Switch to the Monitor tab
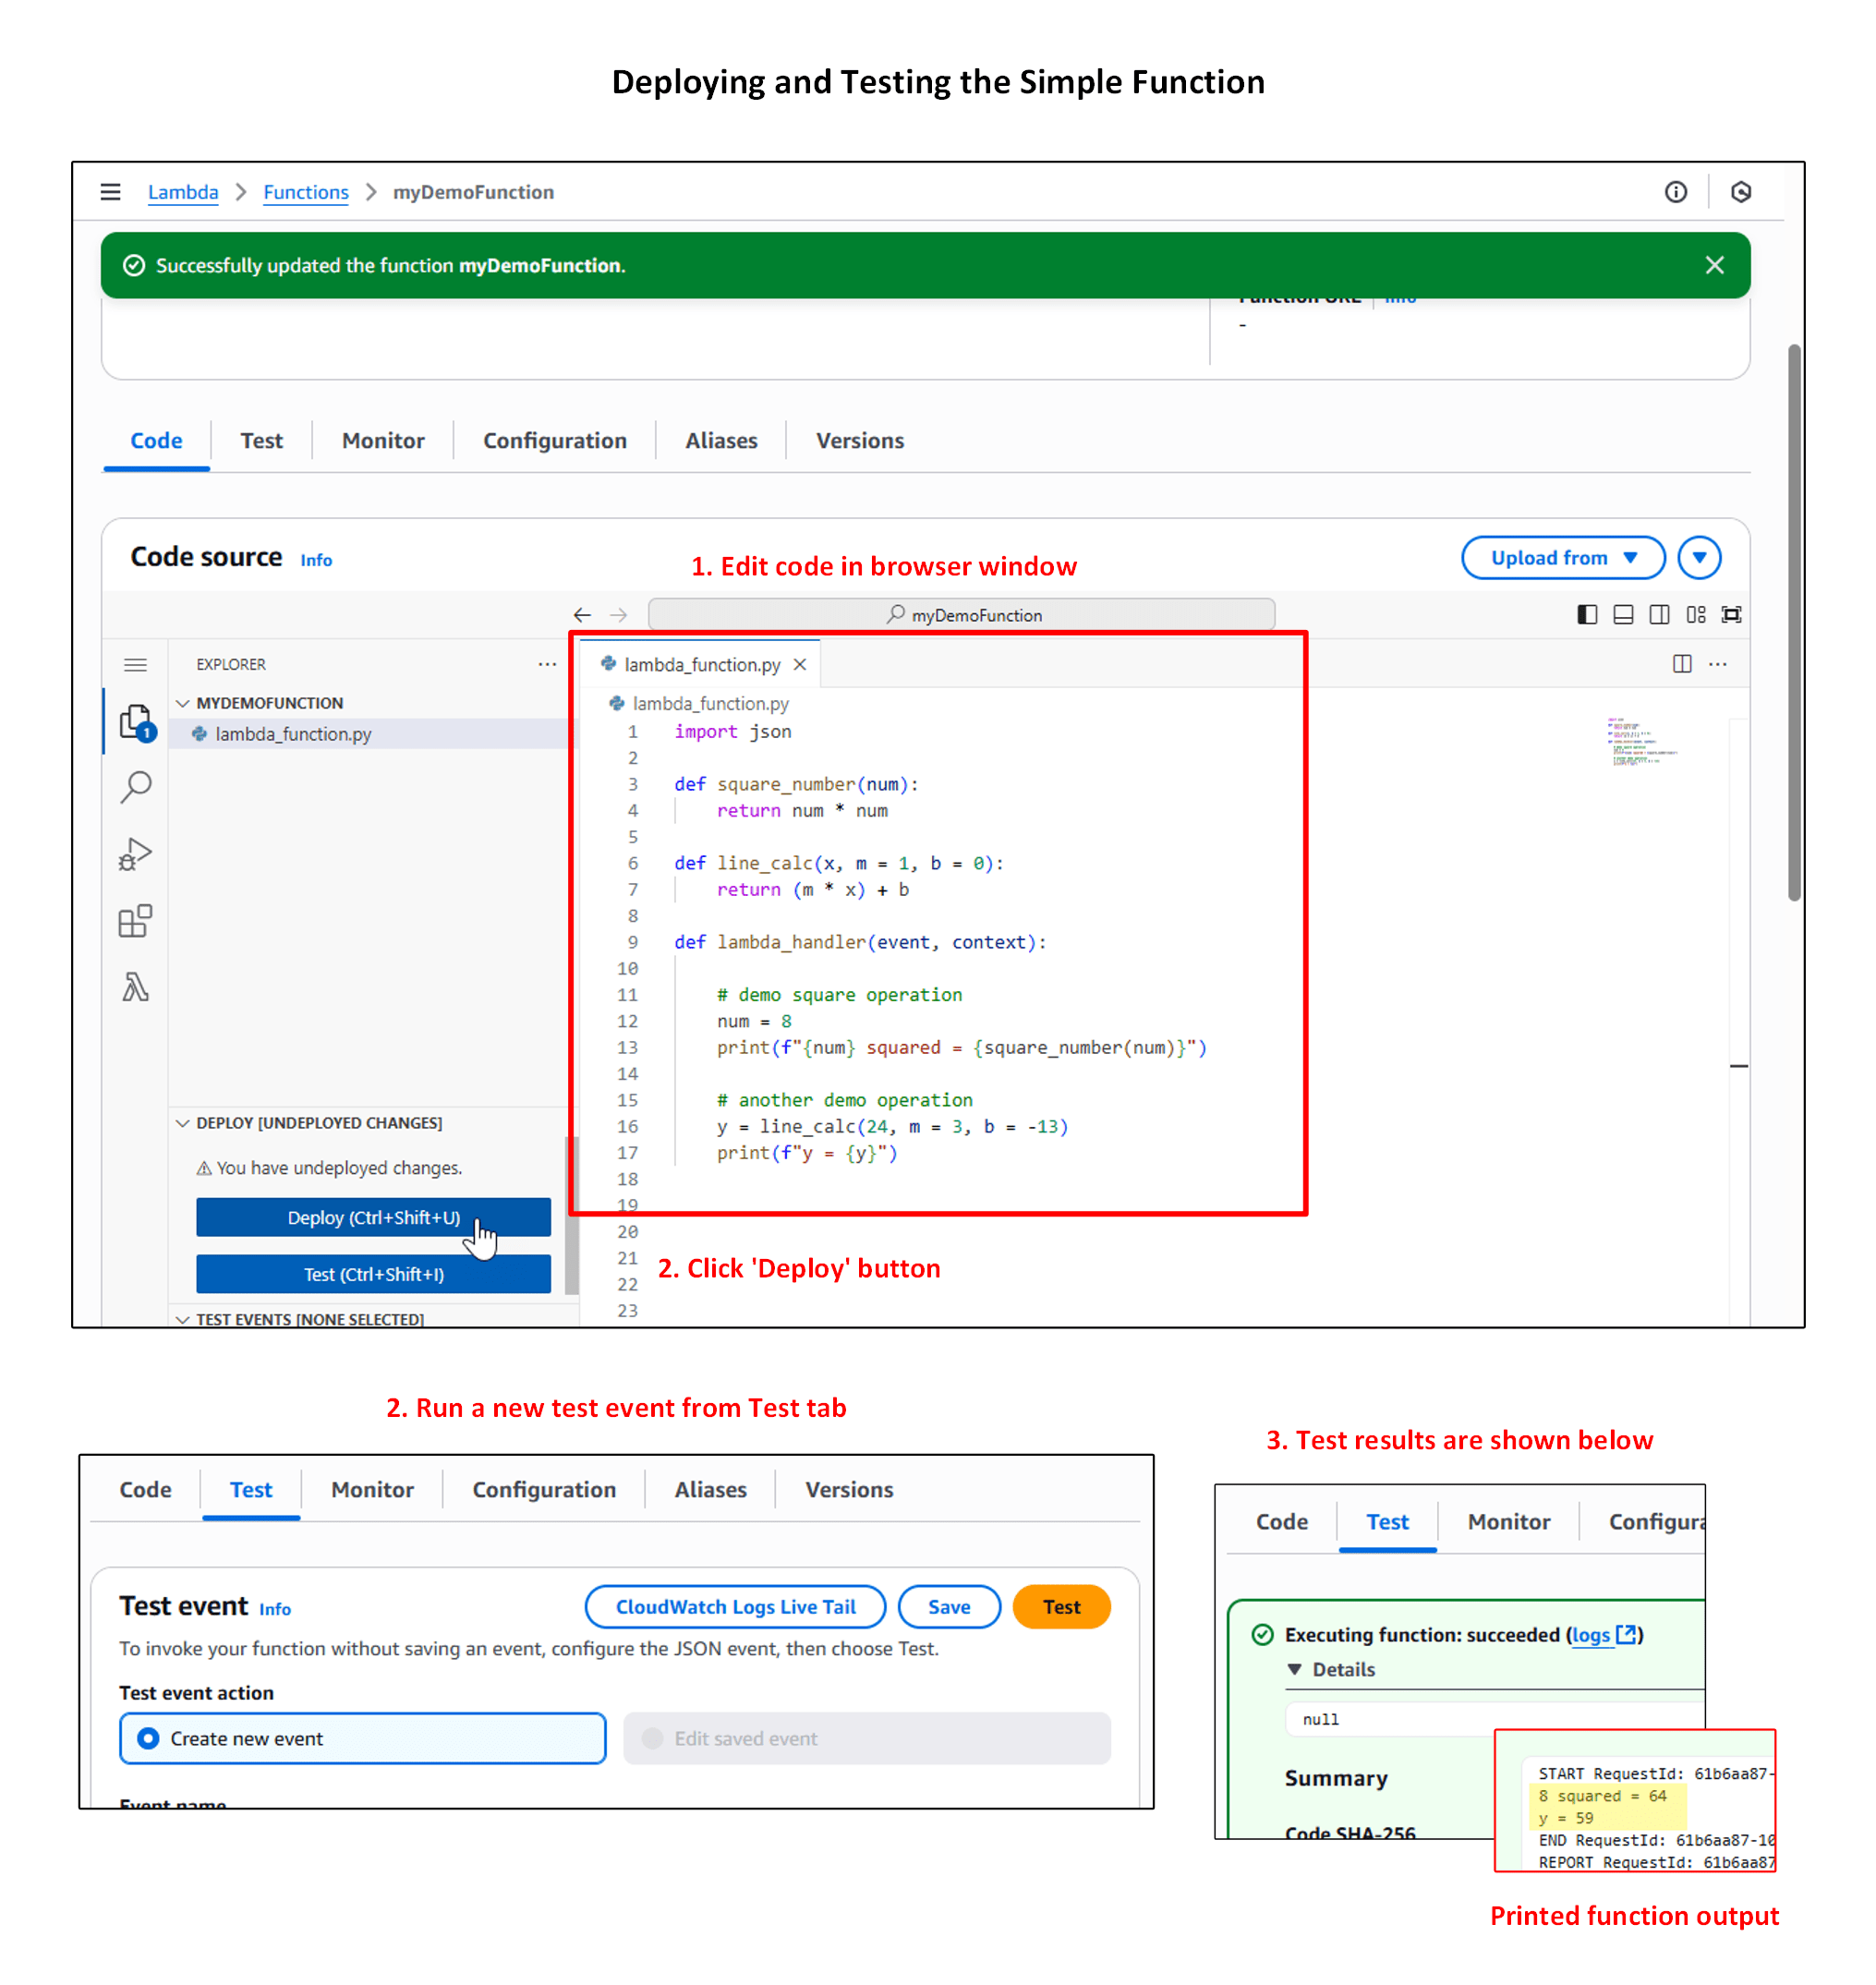The image size is (1876, 1985). [383, 441]
